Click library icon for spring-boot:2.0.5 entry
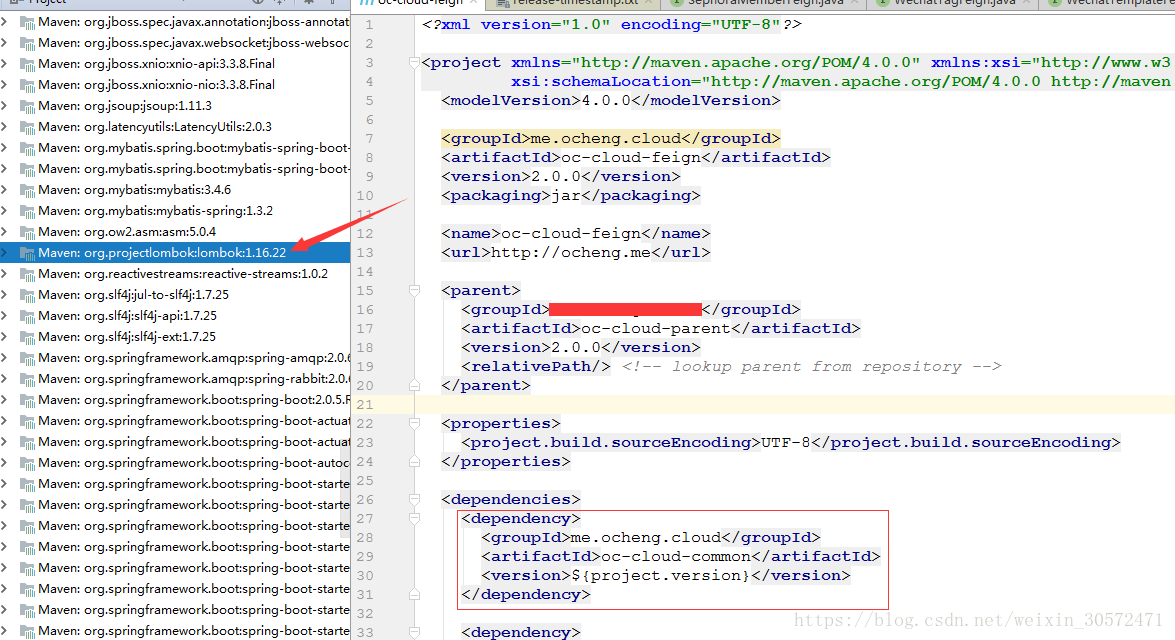The height and width of the screenshot is (640, 1175). pyautogui.click(x=28, y=400)
